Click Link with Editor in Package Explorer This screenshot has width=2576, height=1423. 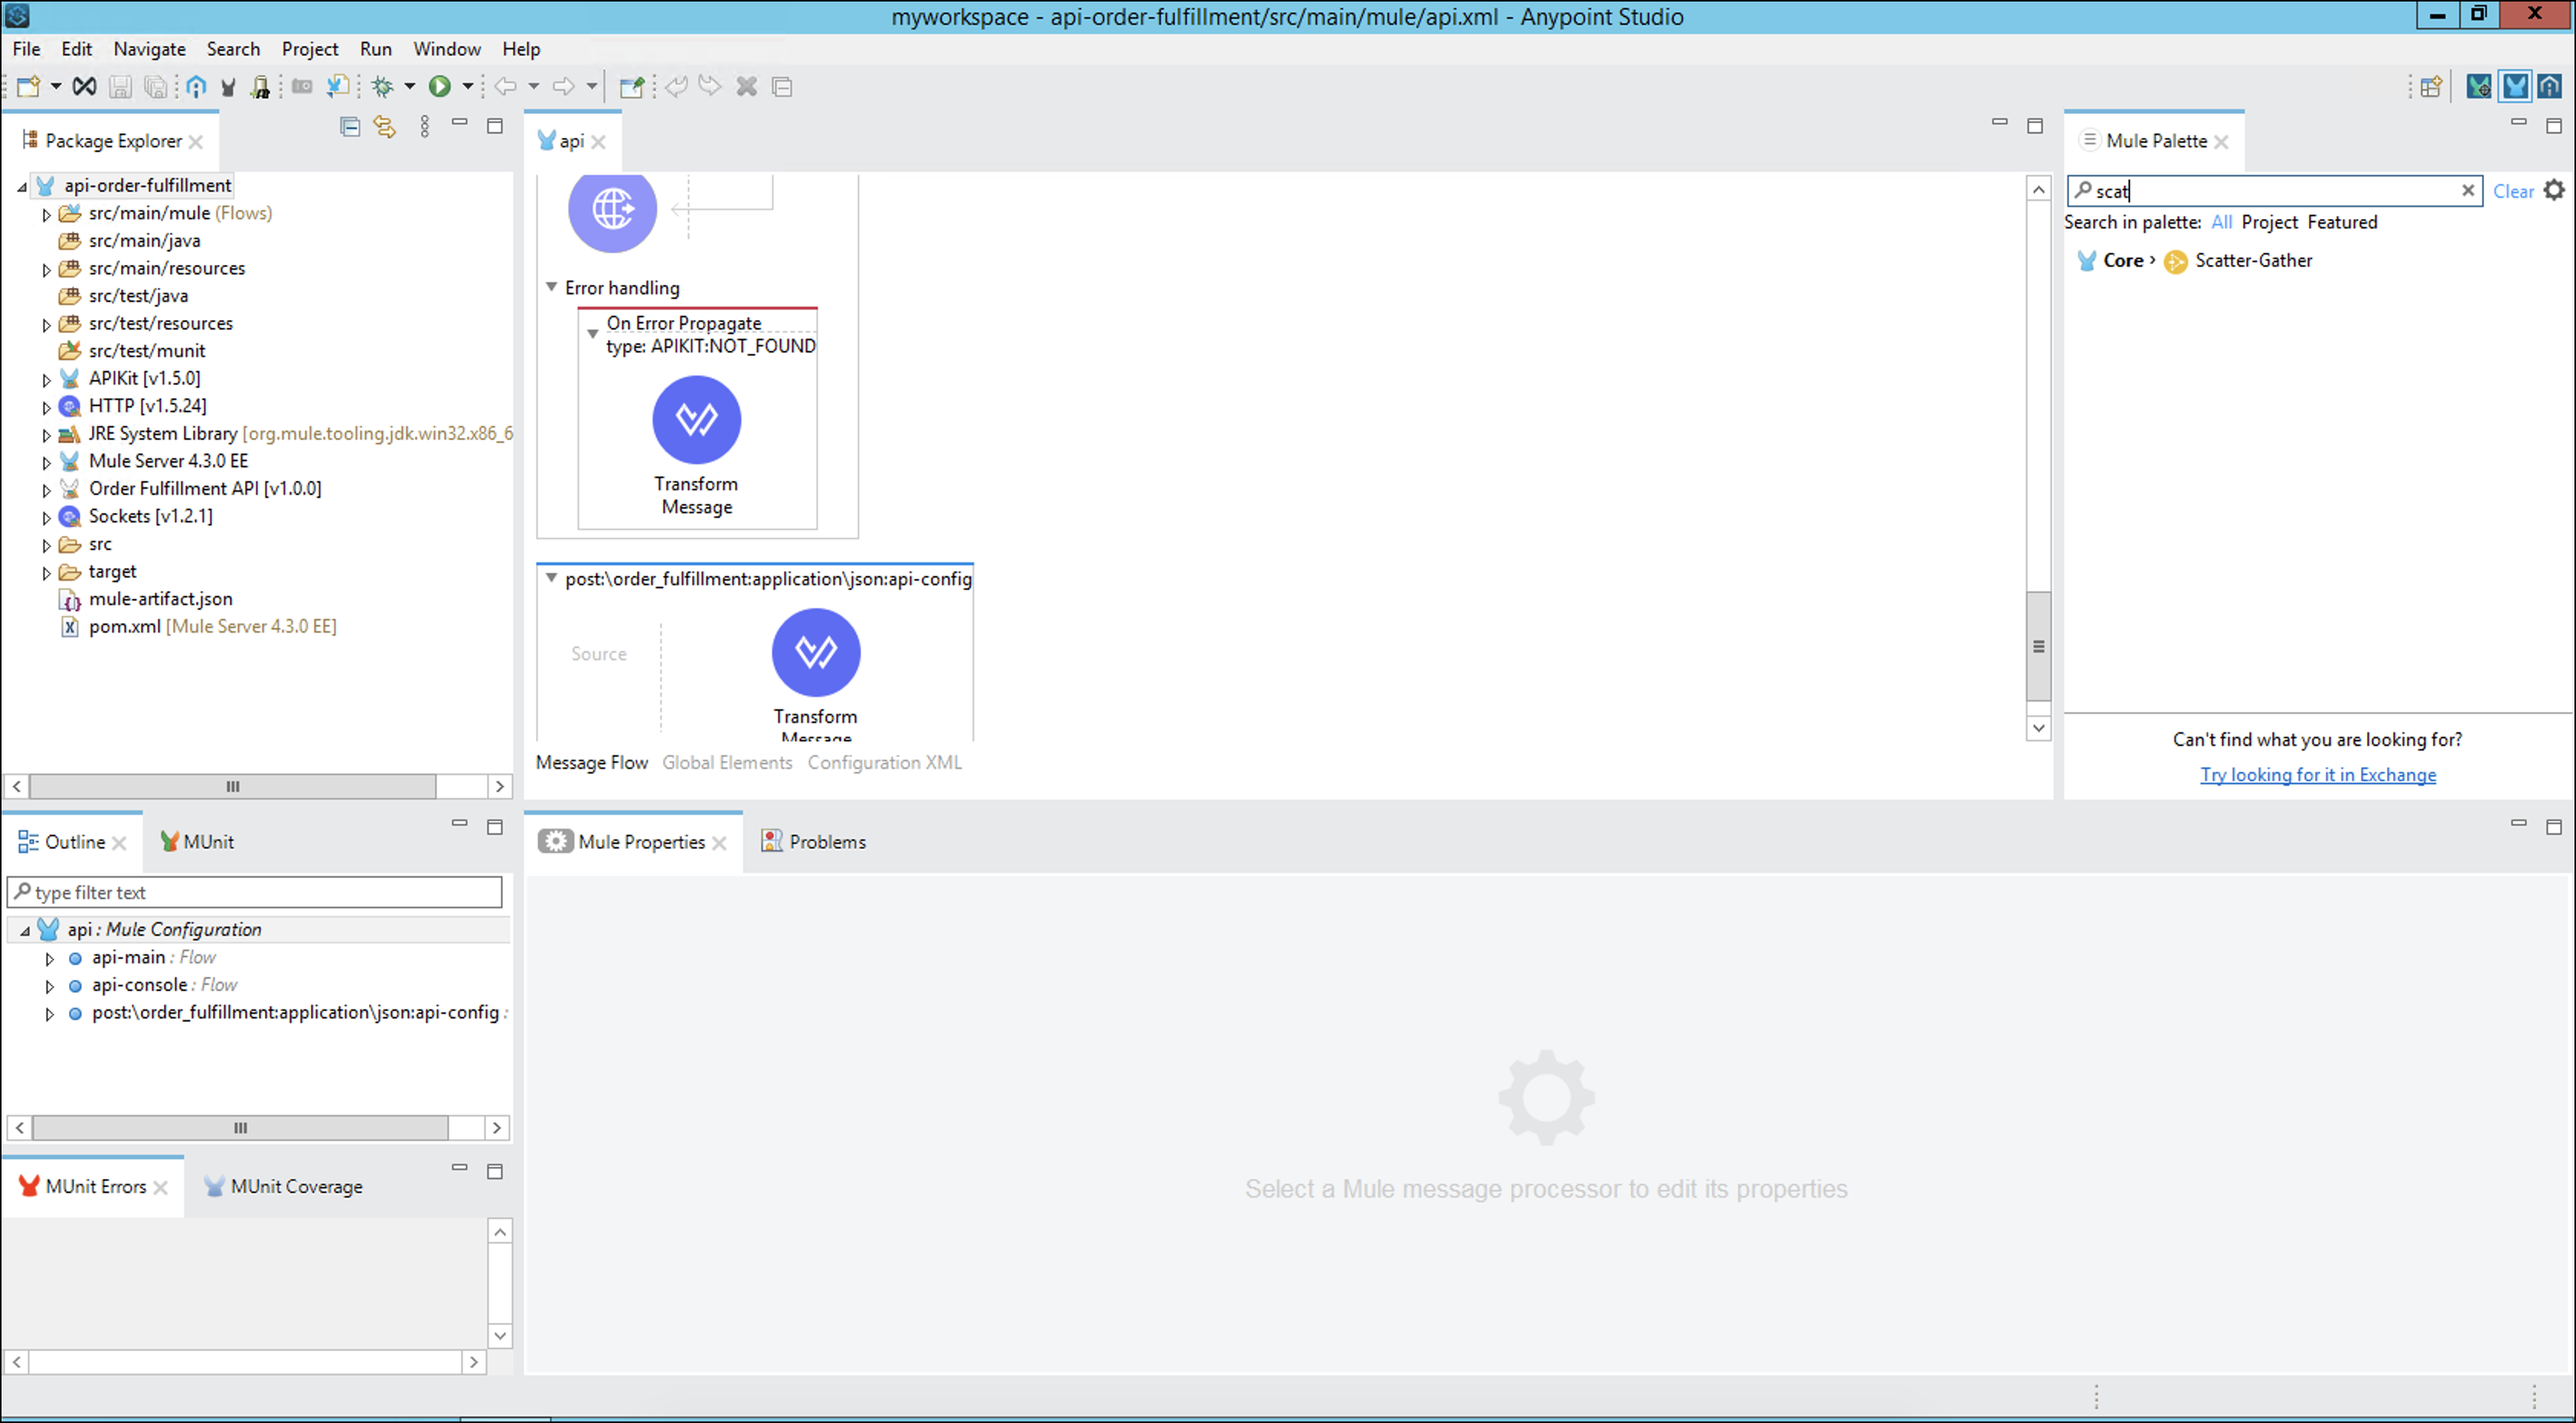coord(385,126)
